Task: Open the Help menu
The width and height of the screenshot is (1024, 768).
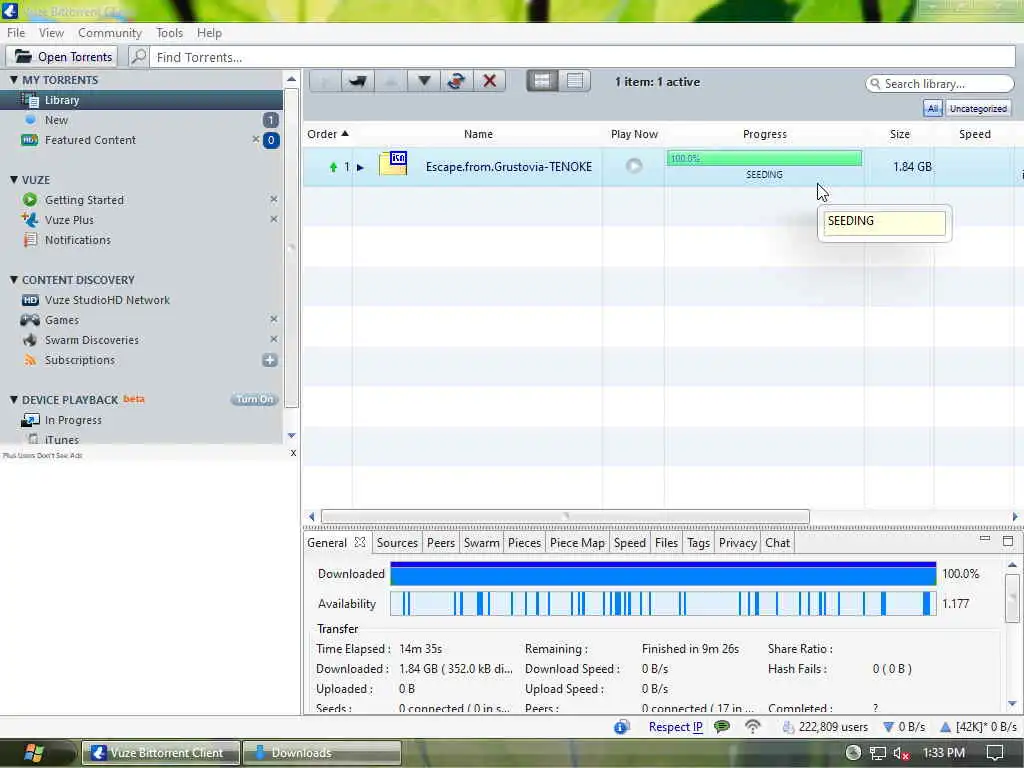Action: tap(209, 33)
